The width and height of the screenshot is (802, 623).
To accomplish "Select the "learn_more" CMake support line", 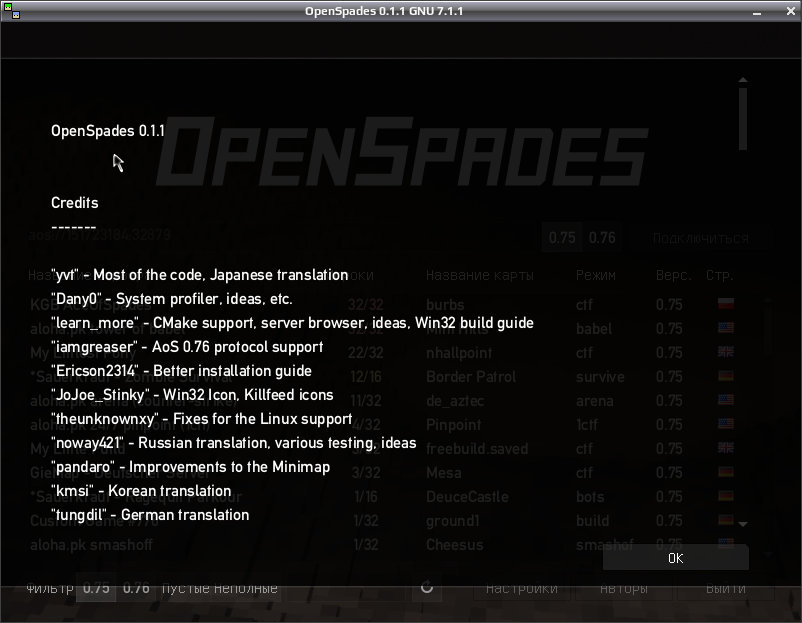I will (292, 323).
